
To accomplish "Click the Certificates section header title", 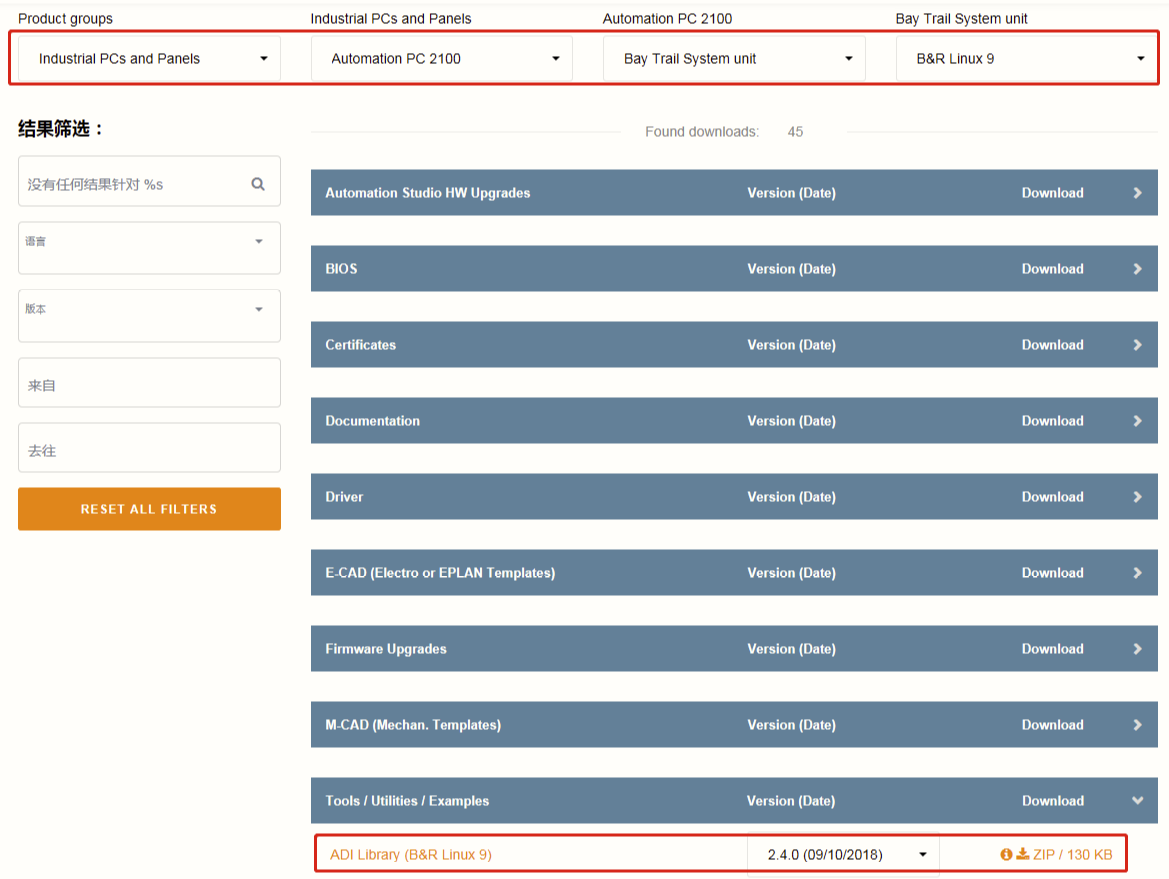I will [x=360, y=344].
